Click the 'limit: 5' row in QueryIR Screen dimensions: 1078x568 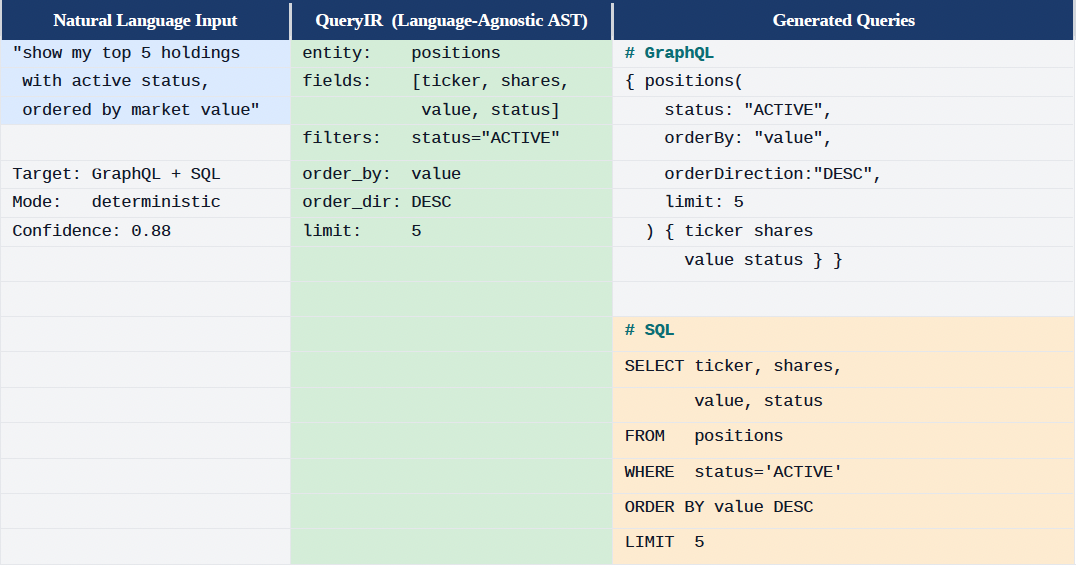coord(362,231)
